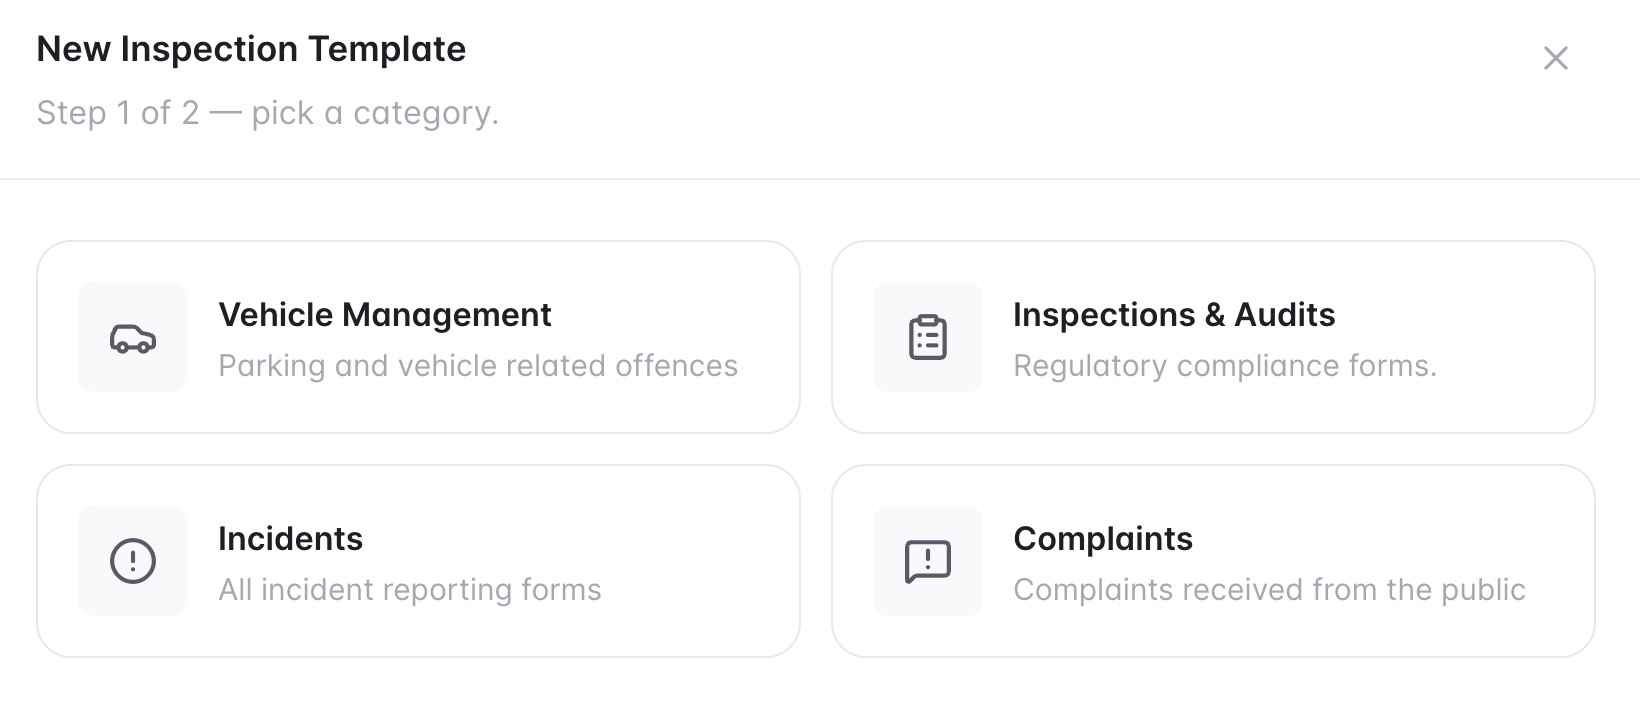Viewport: 1640px width, 704px height.
Task: Click 'Parking and vehicle related offences' description
Action: pyautogui.click(x=478, y=366)
